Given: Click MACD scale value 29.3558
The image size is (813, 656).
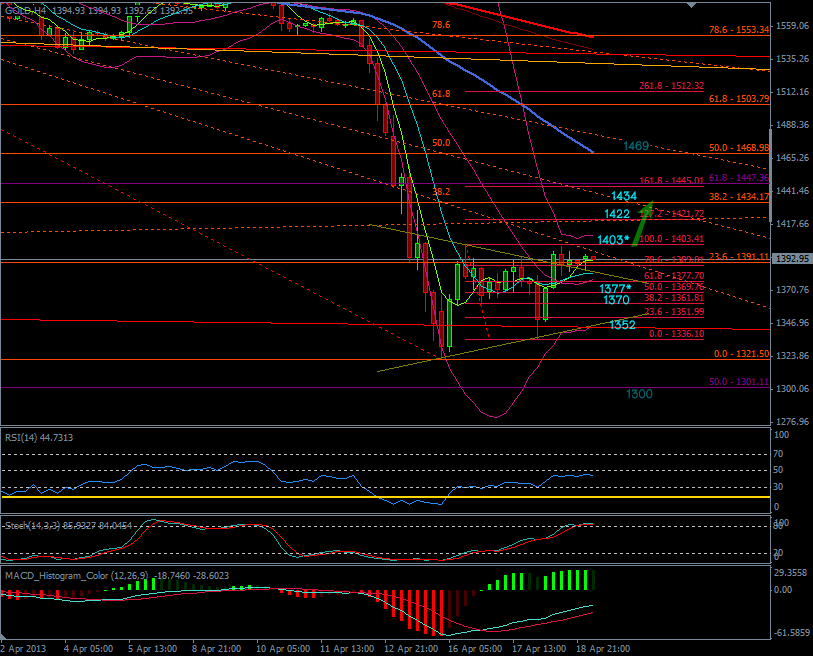Looking at the screenshot, I should pyautogui.click(x=791, y=573).
